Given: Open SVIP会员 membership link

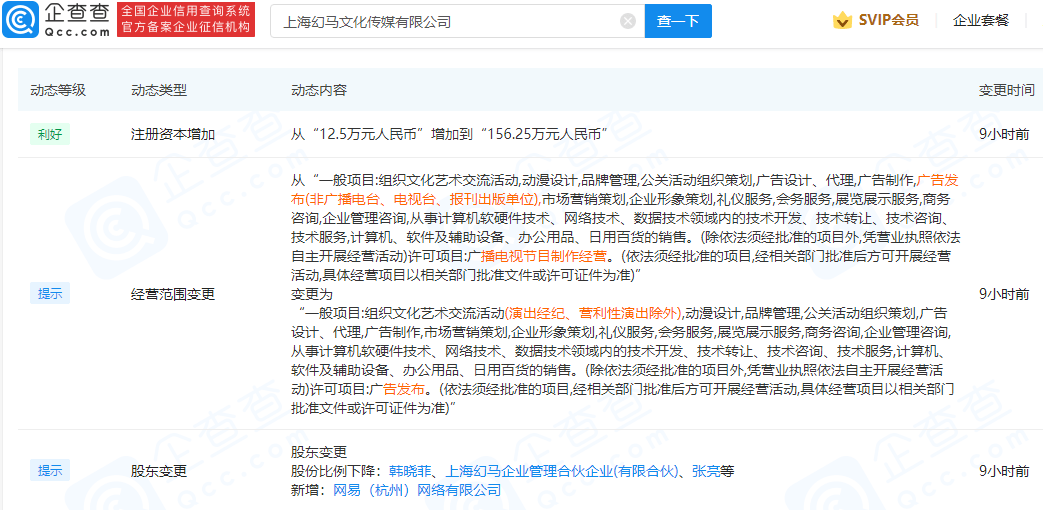Looking at the screenshot, I should pos(889,20).
